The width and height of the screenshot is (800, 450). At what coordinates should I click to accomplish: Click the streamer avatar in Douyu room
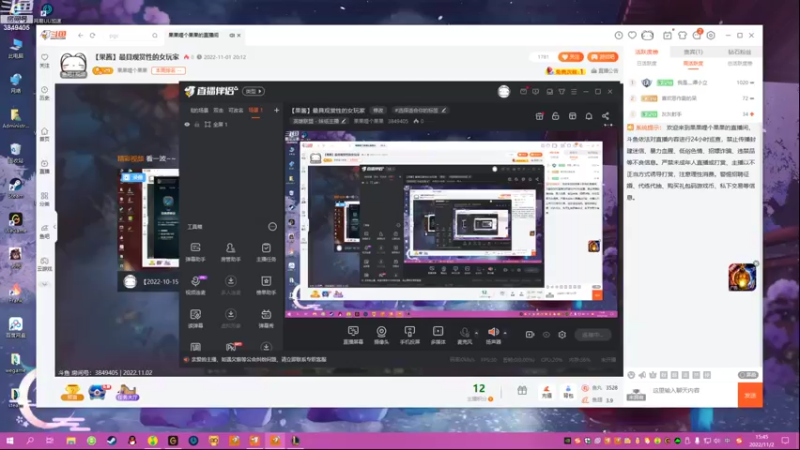coord(73,65)
